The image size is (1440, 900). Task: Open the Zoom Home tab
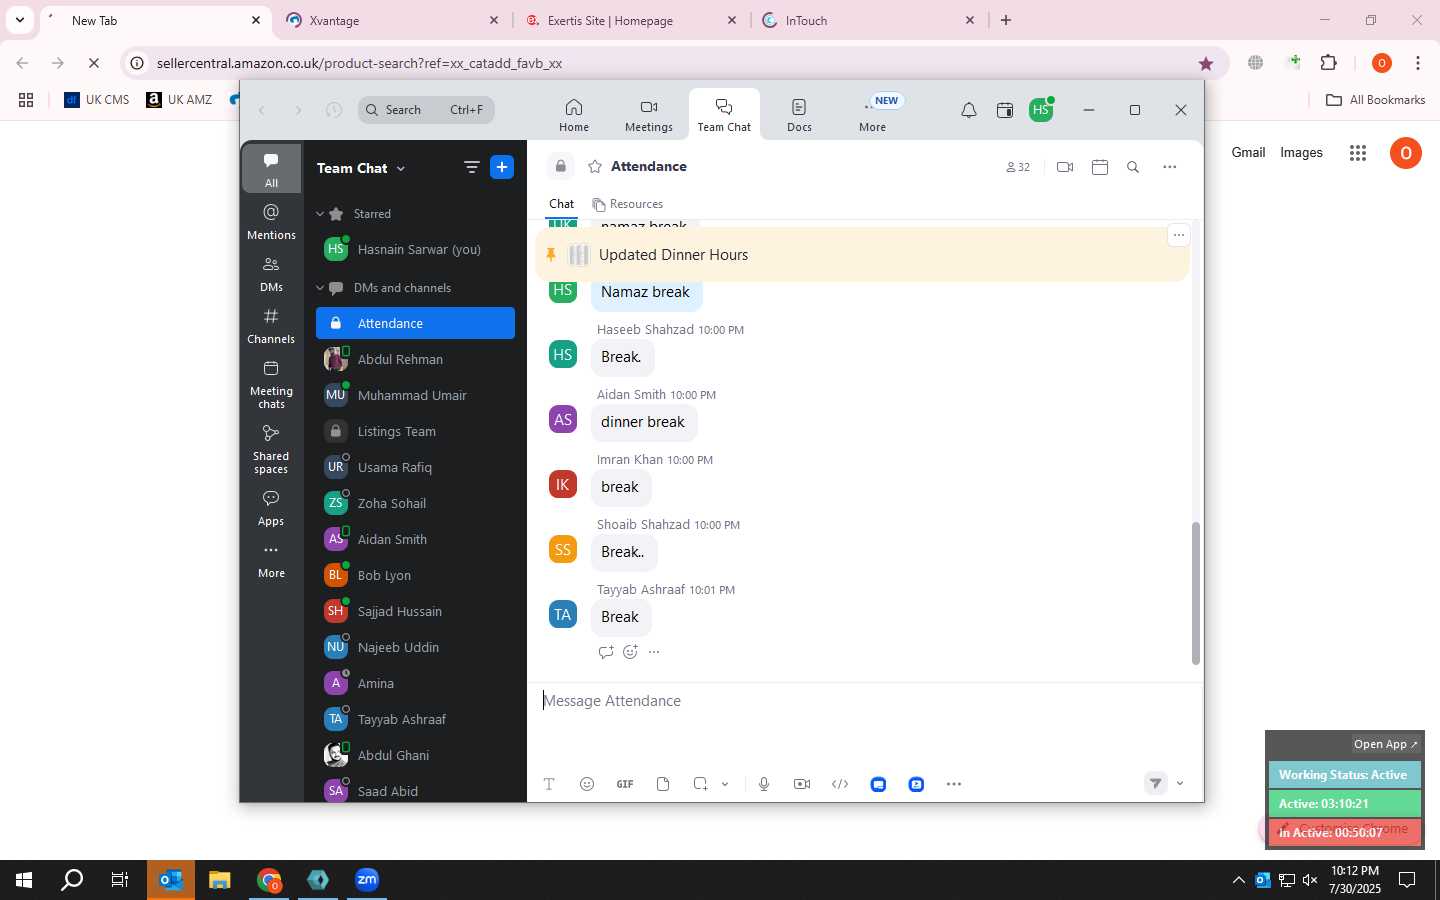tap(574, 114)
